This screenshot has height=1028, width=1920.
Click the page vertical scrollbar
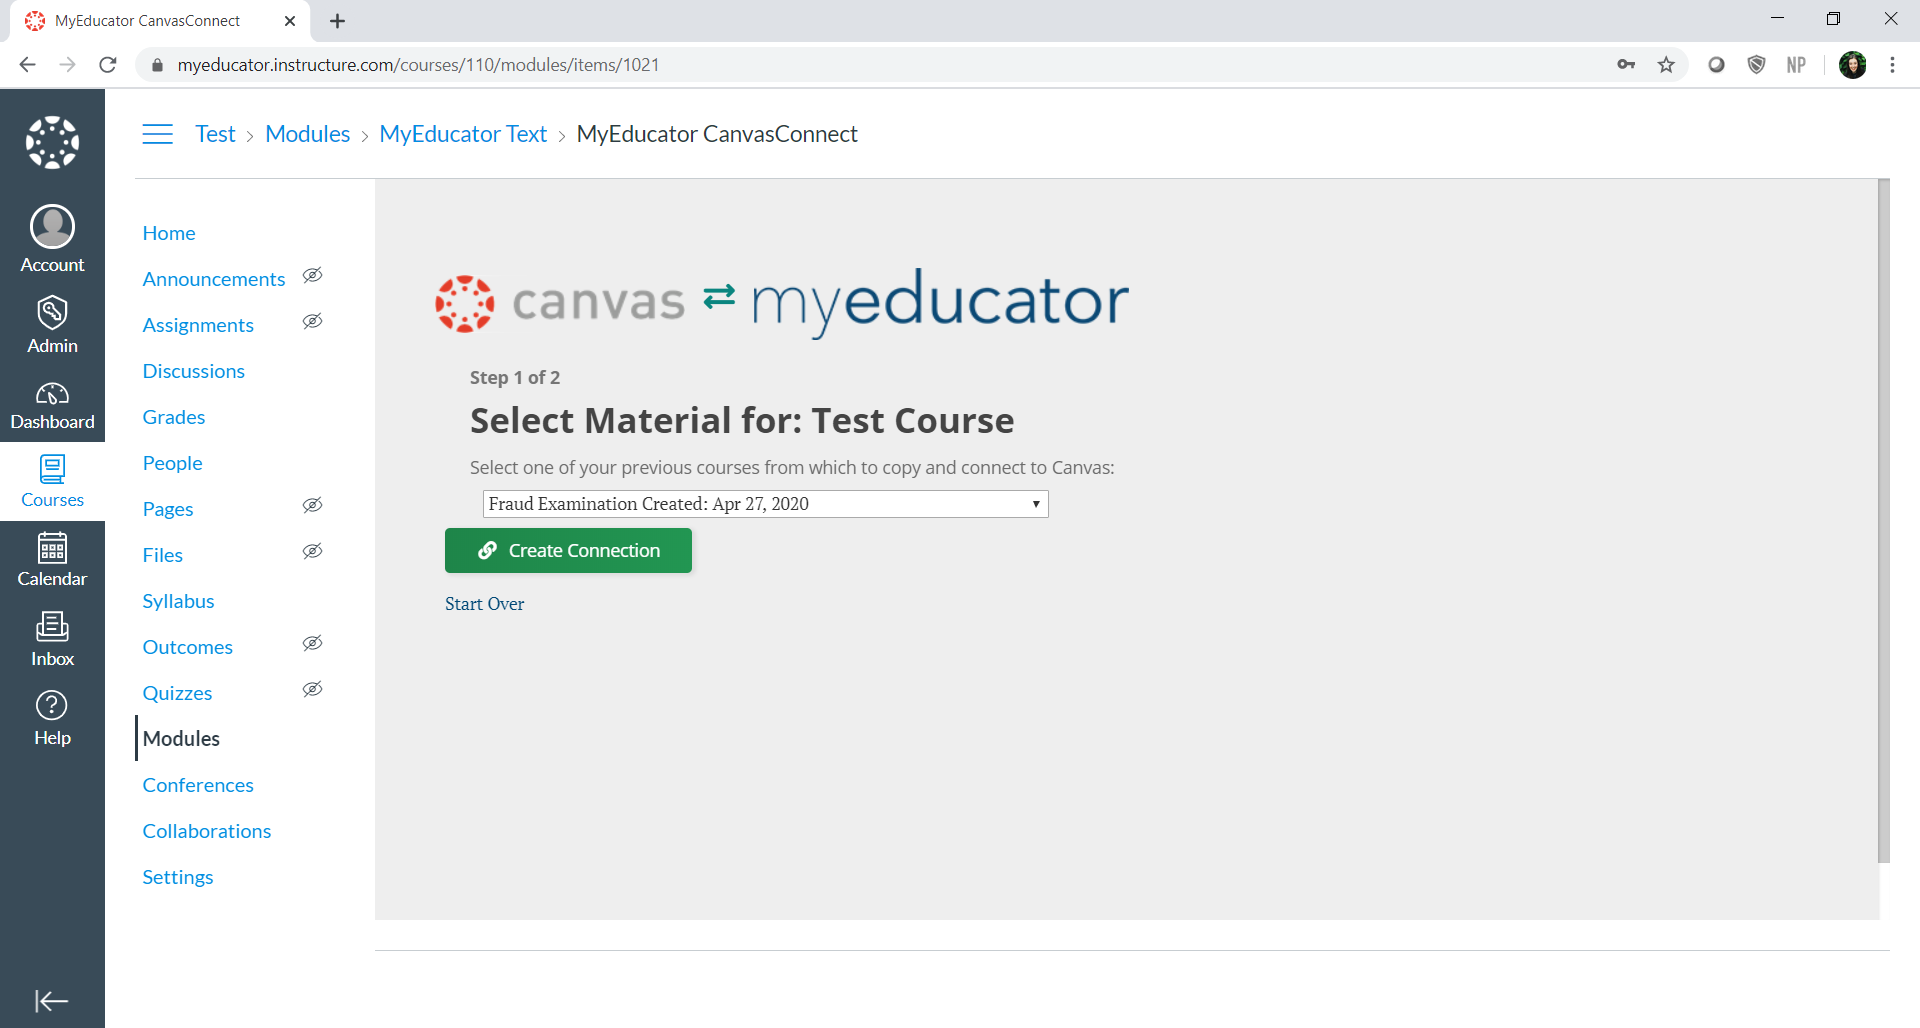1884,520
